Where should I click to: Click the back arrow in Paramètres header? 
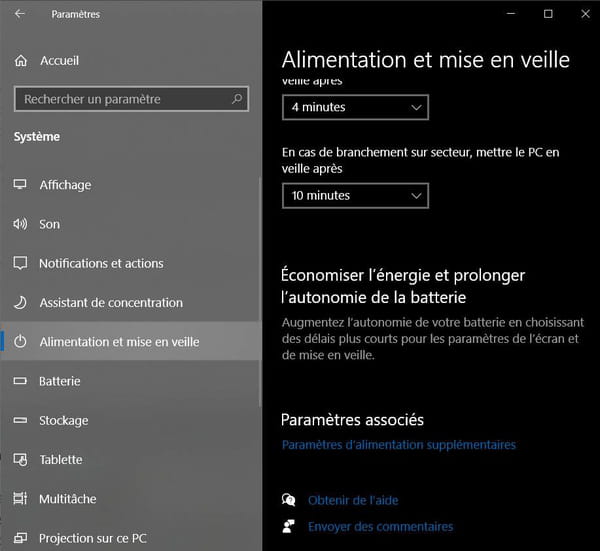pos(20,14)
